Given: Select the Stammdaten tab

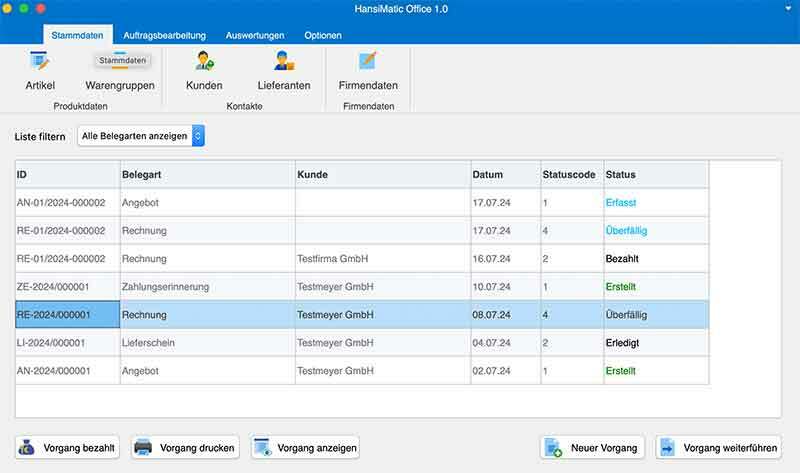Looking at the screenshot, I should pos(78,35).
